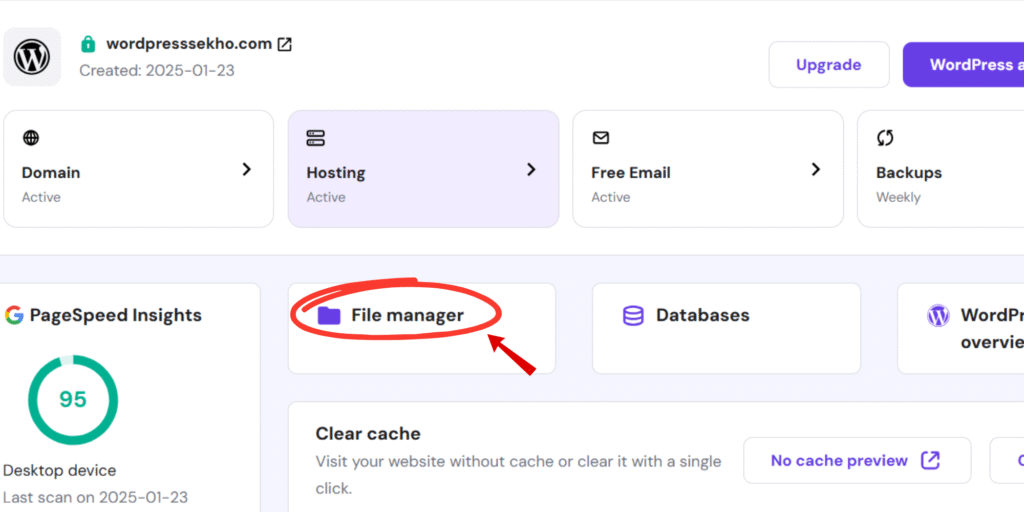
Task: Click the WordPress overview logo icon
Action: click(938, 315)
